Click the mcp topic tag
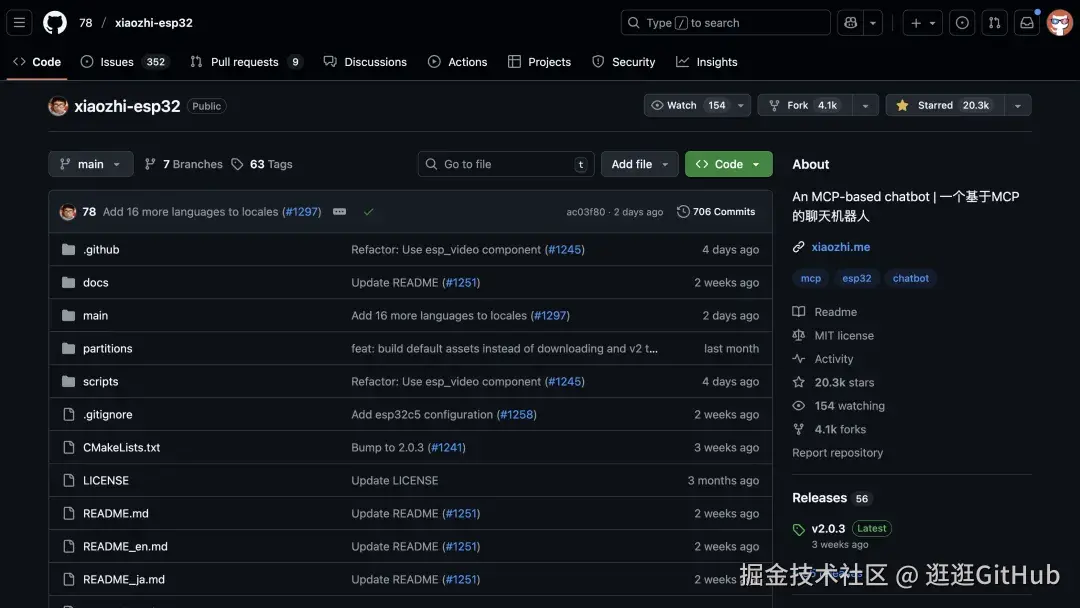The height and width of the screenshot is (608, 1080). (x=811, y=278)
